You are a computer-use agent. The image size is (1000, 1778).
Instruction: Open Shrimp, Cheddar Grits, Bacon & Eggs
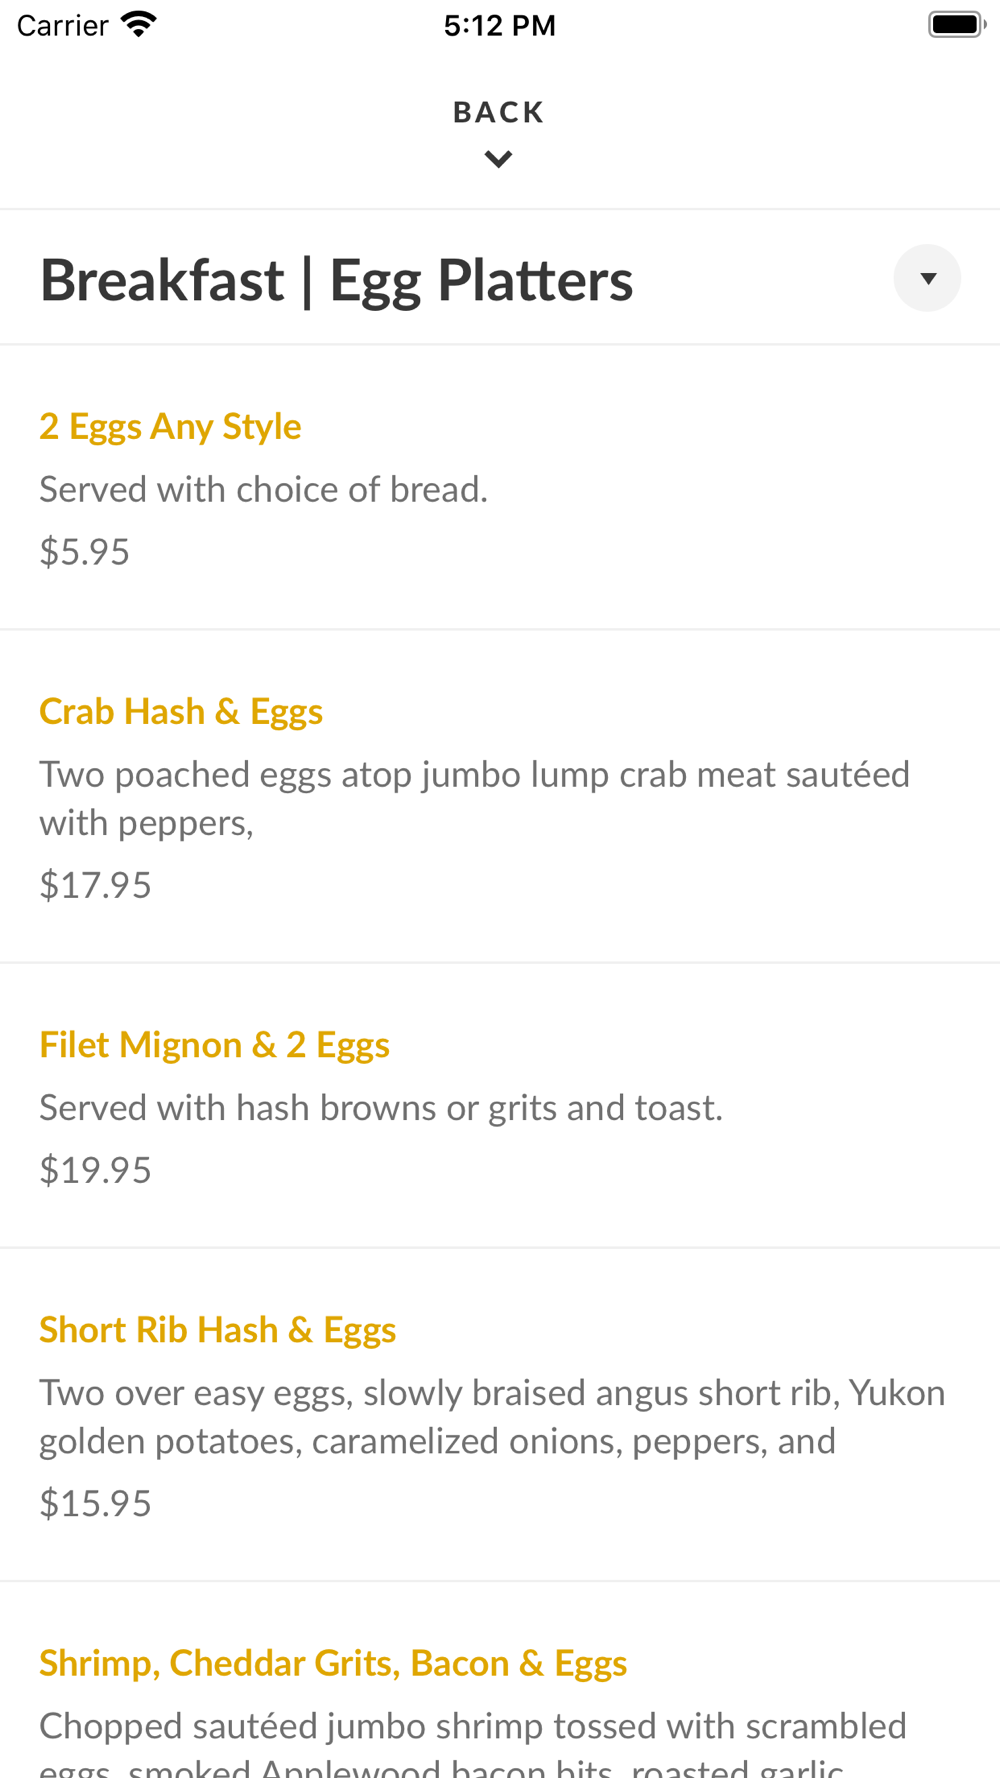[333, 1662]
